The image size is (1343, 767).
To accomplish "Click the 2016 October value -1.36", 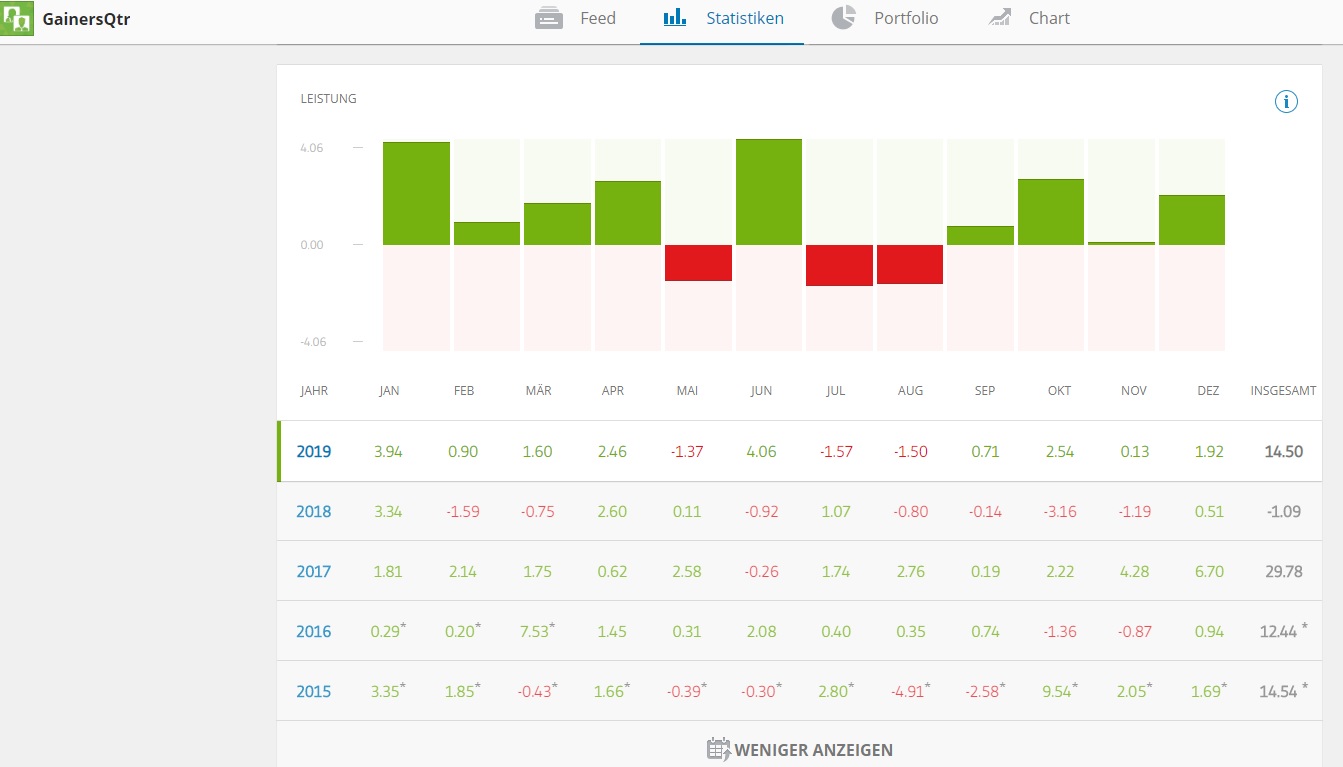I will [x=1059, y=631].
